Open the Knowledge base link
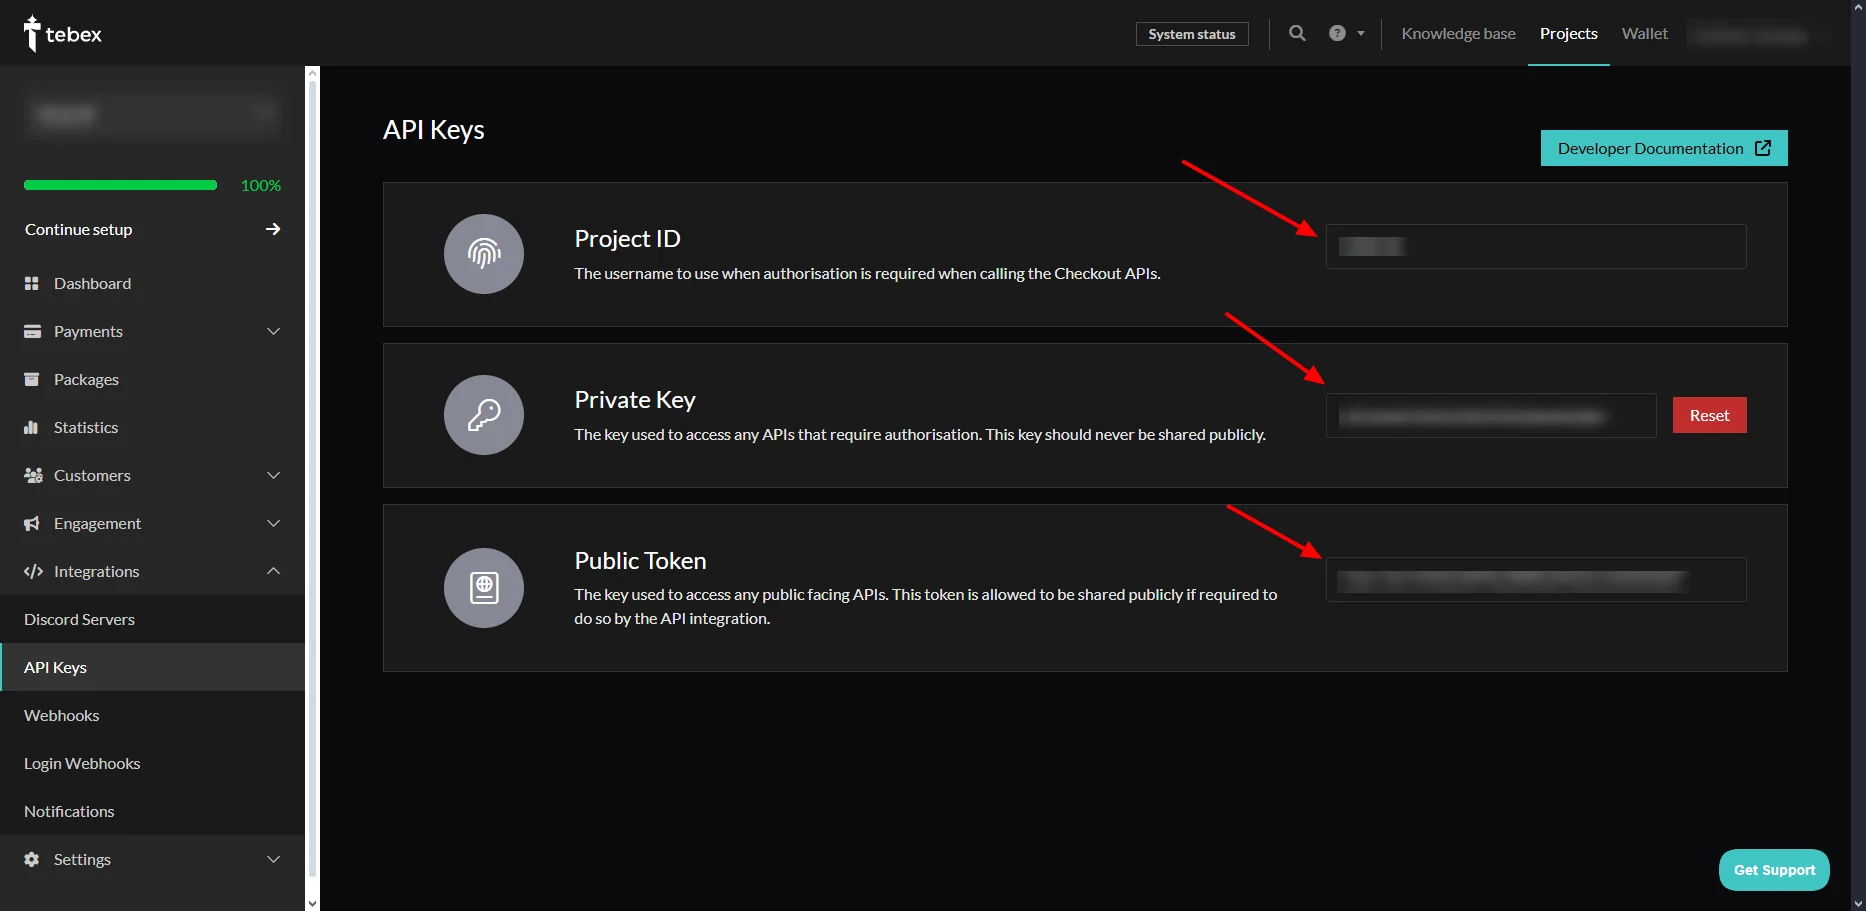Image resolution: width=1866 pixels, height=911 pixels. click(1458, 33)
